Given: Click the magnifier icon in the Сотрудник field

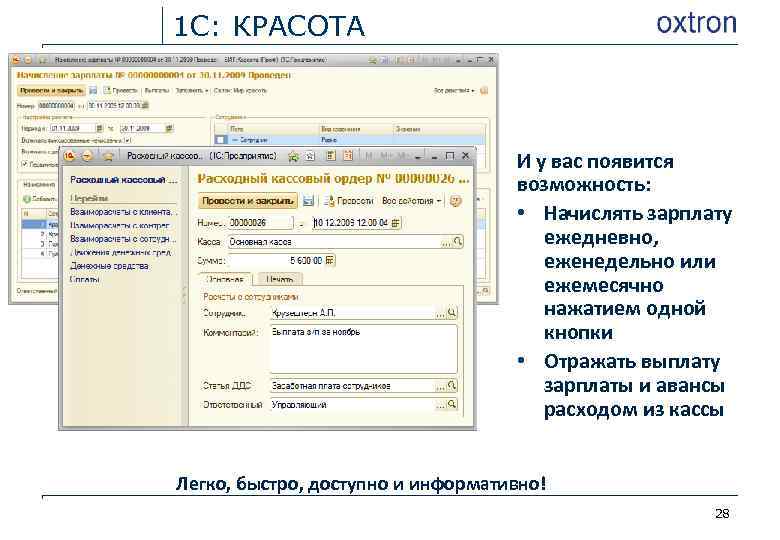Looking at the screenshot, I should (452, 313).
